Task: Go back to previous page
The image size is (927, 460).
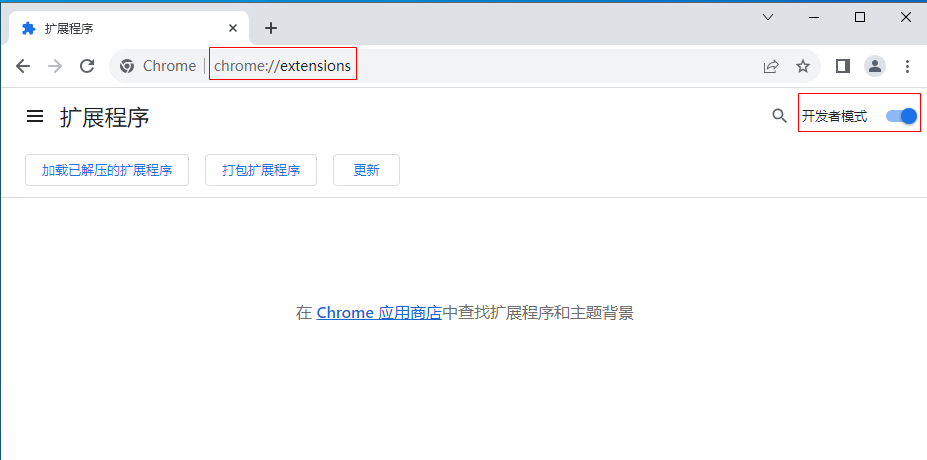Action: coord(23,66)
